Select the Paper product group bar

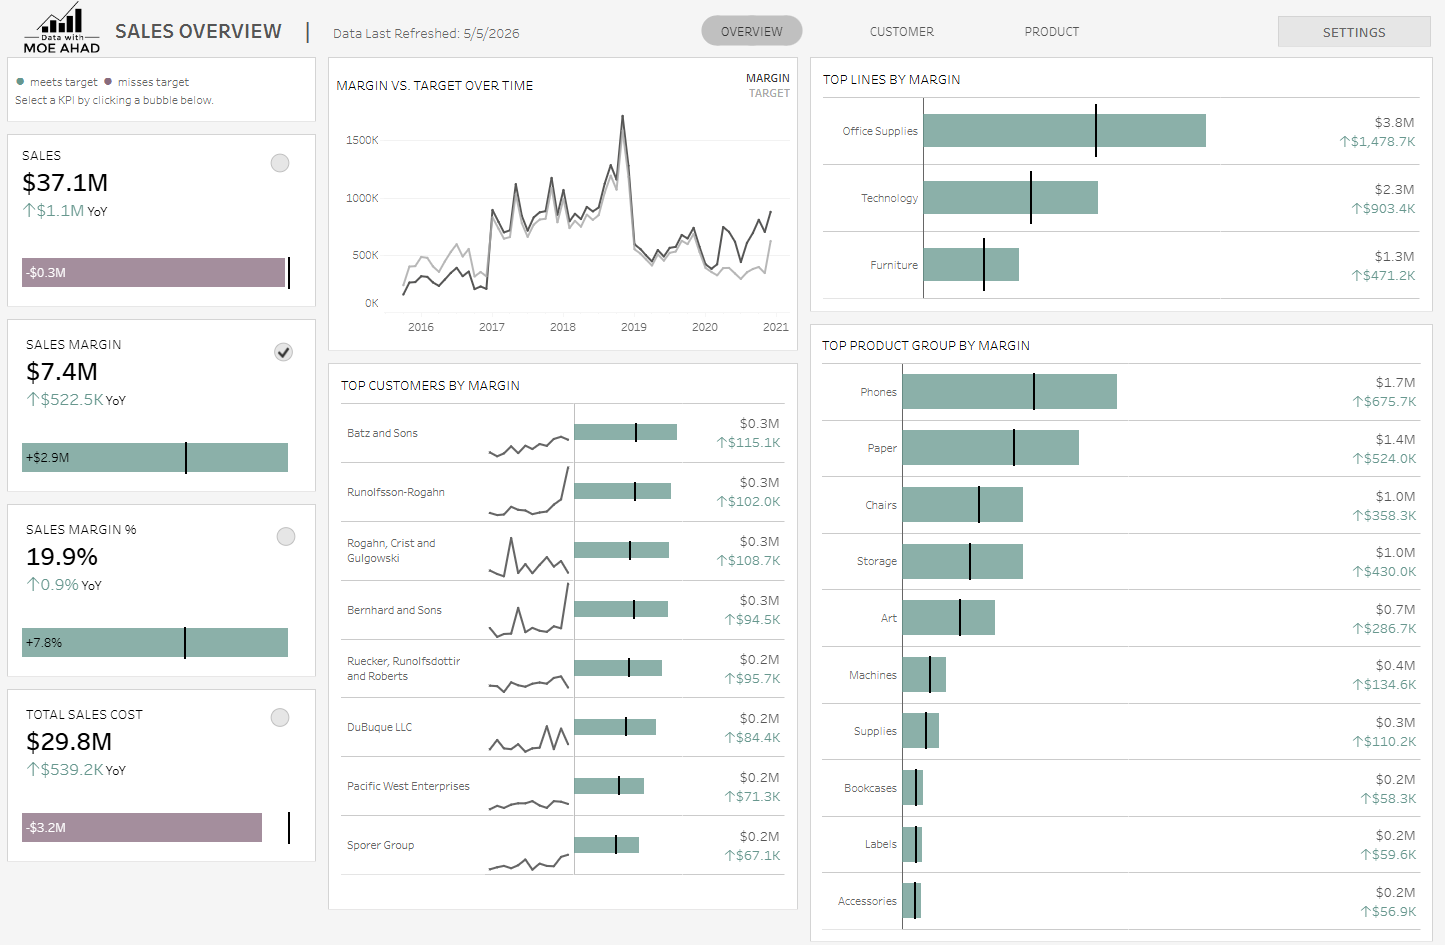991,448
